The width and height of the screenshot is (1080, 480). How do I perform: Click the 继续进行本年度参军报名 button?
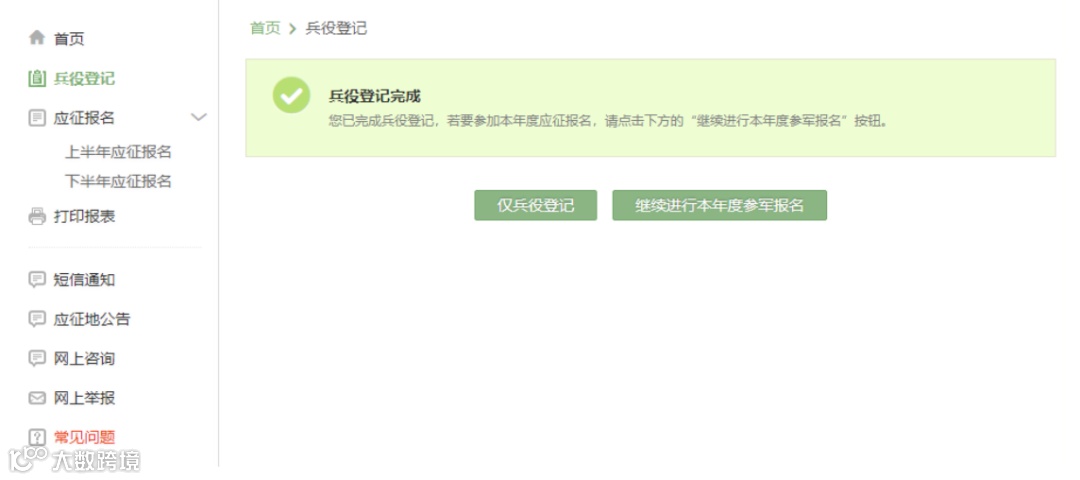click(719, 205)
